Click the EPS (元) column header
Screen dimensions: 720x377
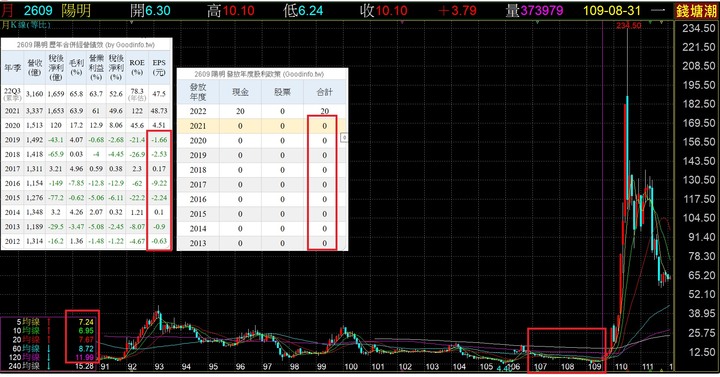click(159, 67)
